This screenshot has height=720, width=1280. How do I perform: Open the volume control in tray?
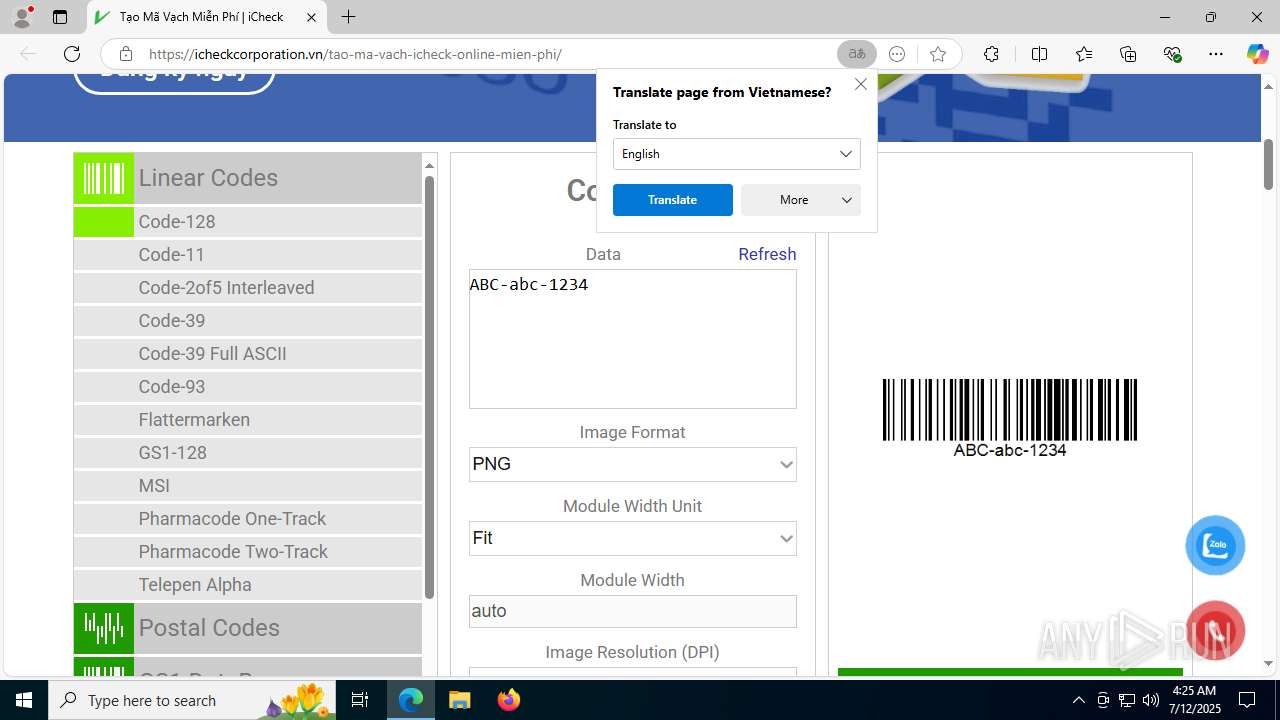(1150, 700)
